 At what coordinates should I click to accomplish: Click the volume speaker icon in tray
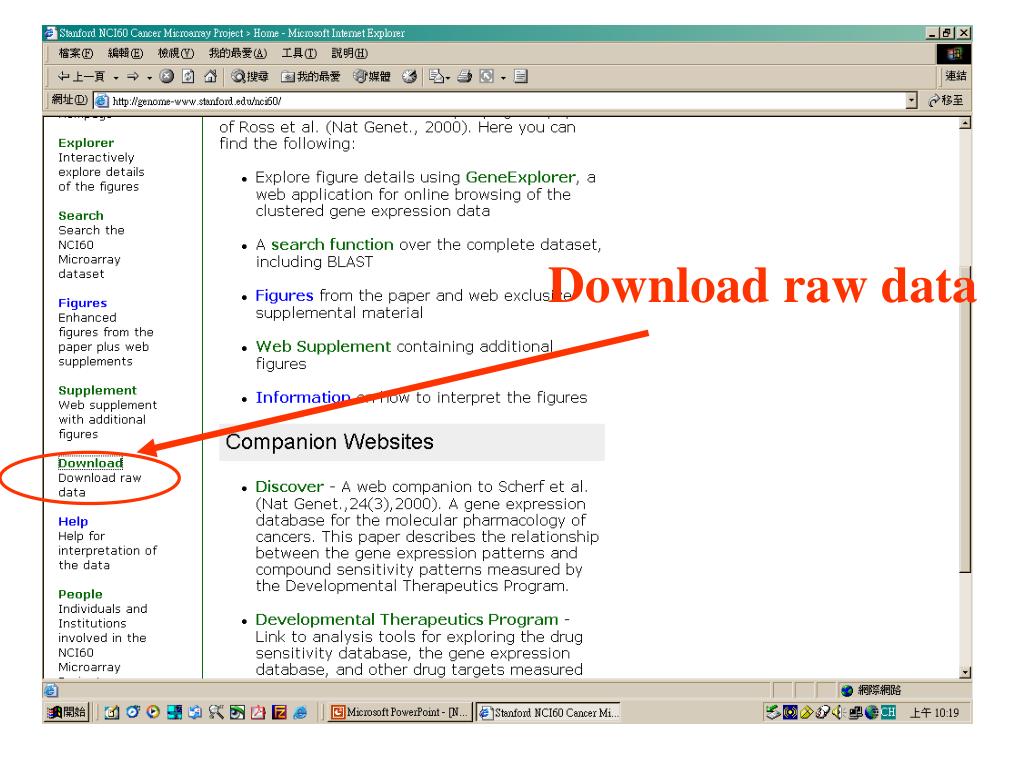(837, 712)
